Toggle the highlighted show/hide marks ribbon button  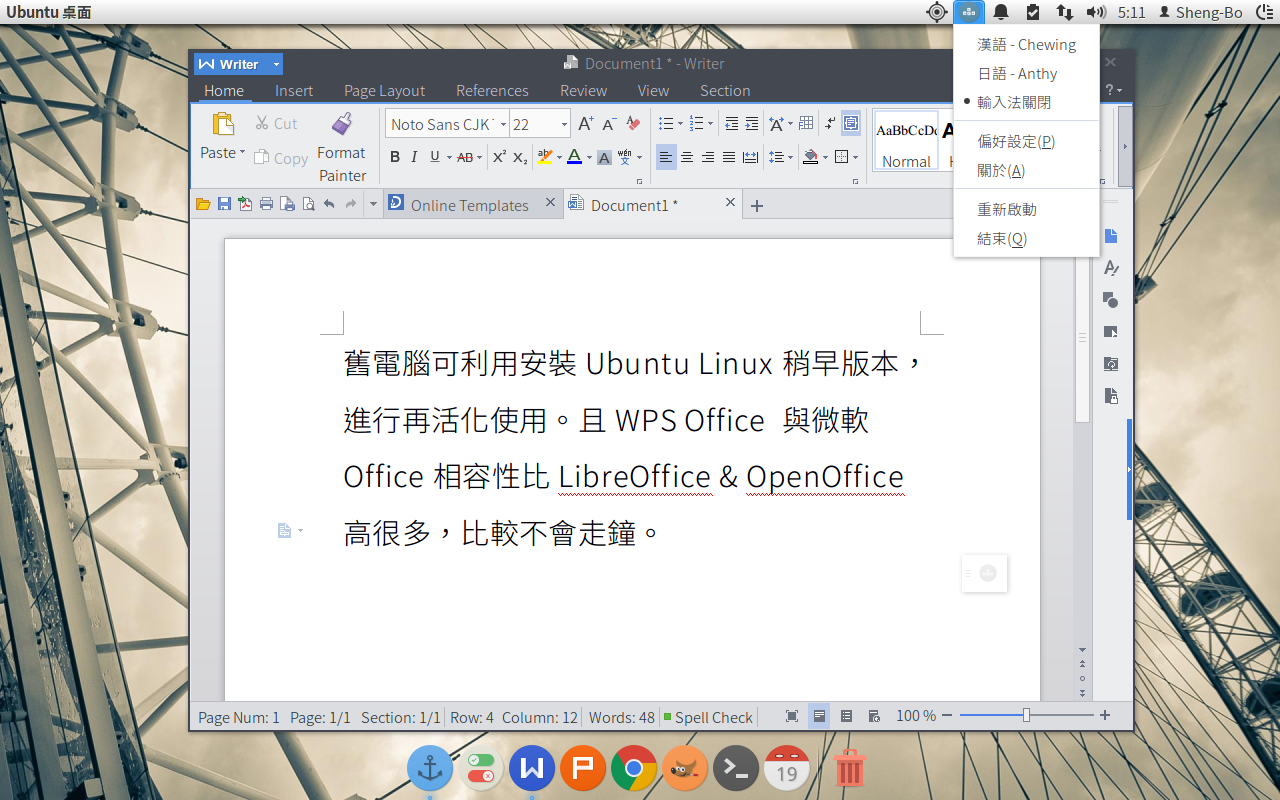851,124
